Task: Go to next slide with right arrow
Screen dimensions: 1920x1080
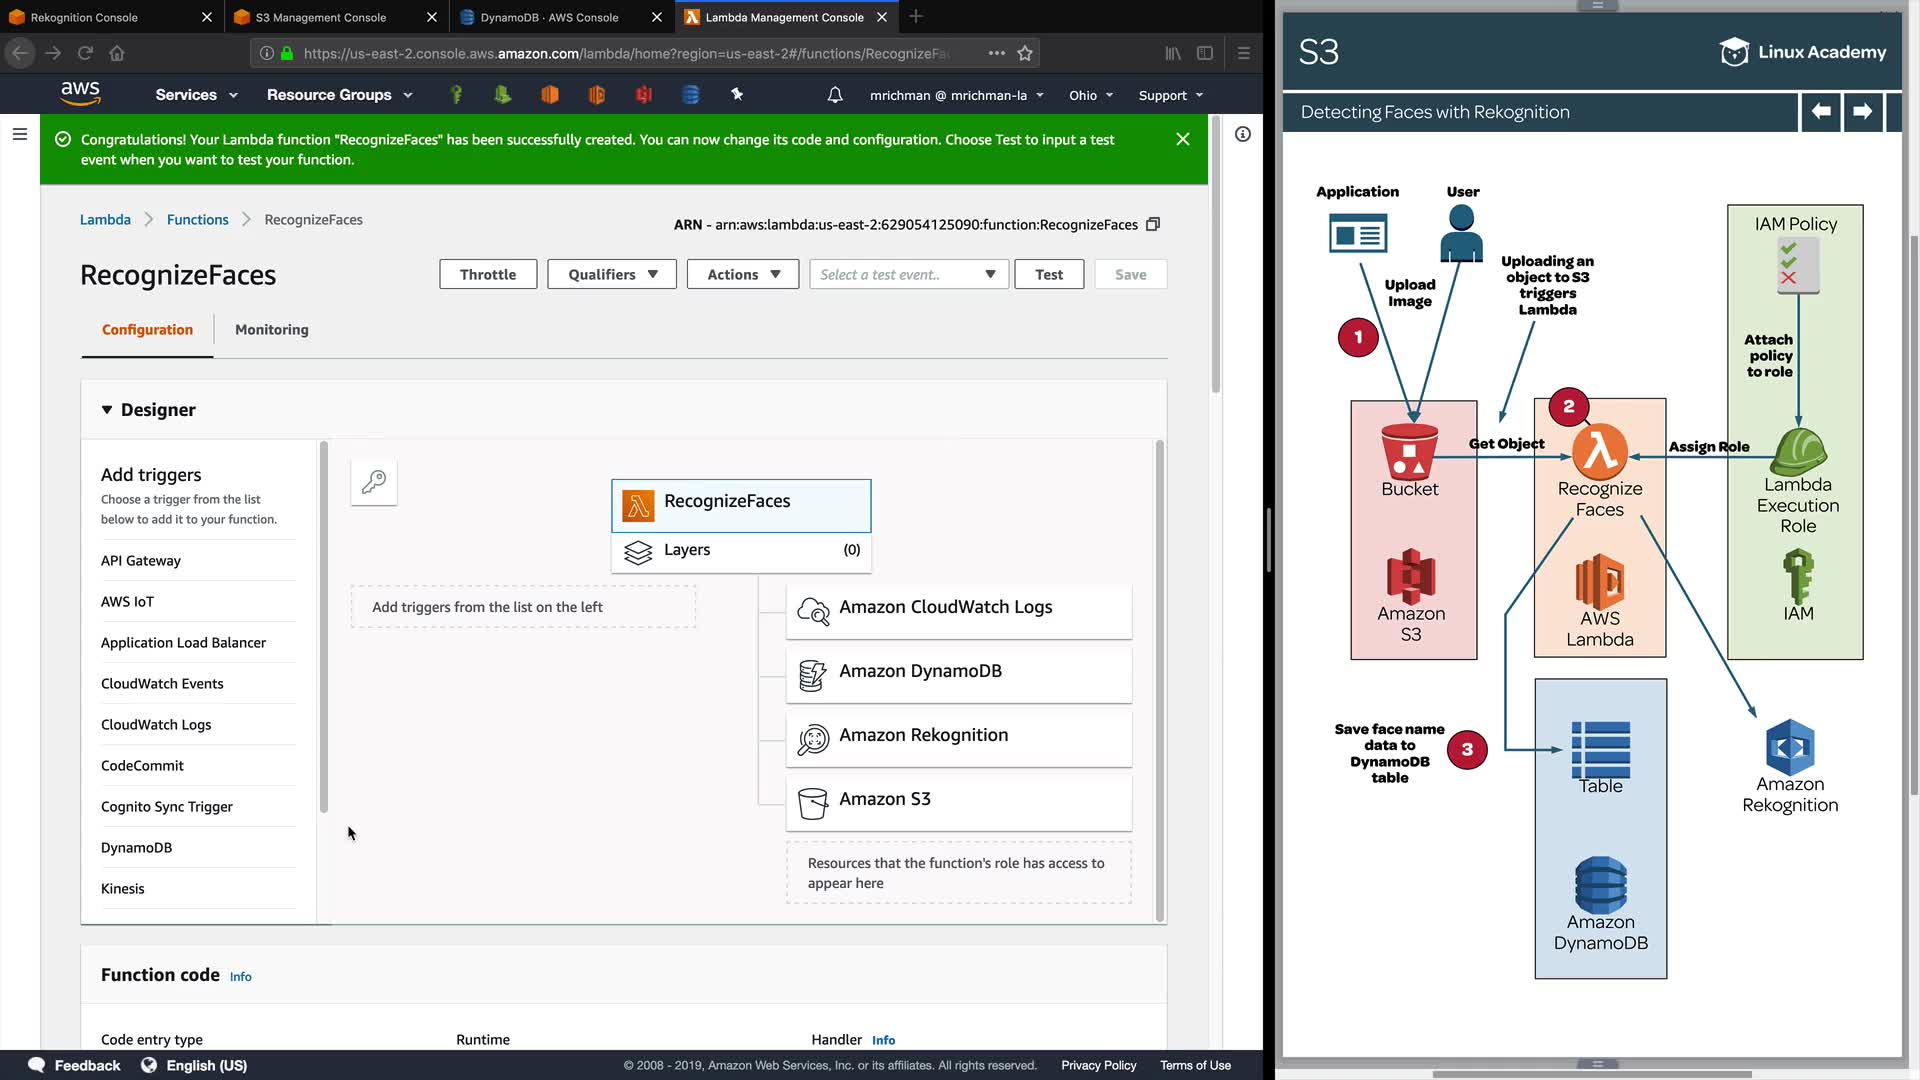Action: point(1862,112)
